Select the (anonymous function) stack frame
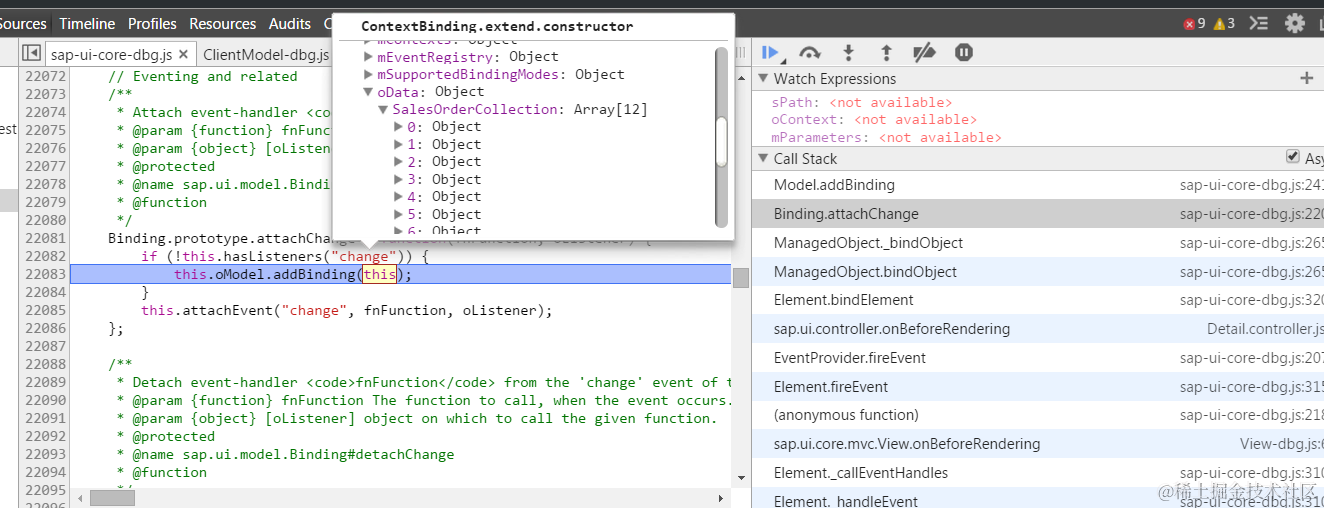 click(x=1038, y=415)
